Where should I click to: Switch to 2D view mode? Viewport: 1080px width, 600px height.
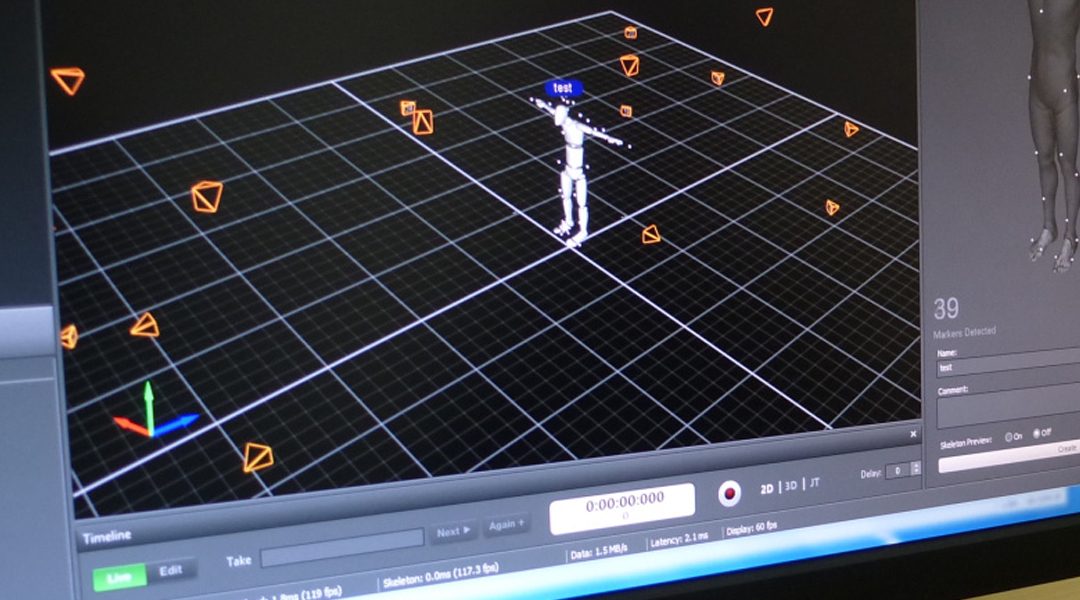(768, 488)
